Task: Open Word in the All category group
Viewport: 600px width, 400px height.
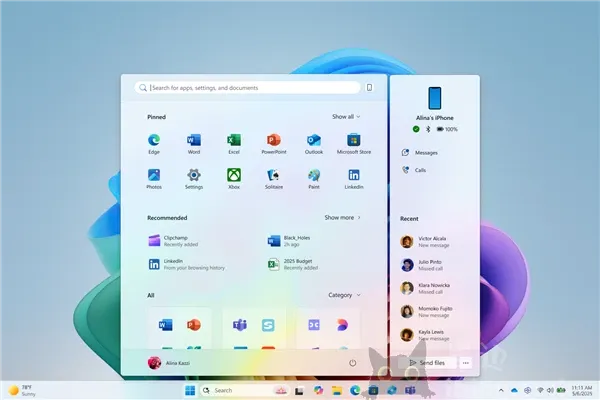Action: pyautogui.click(x=165, y=325)
